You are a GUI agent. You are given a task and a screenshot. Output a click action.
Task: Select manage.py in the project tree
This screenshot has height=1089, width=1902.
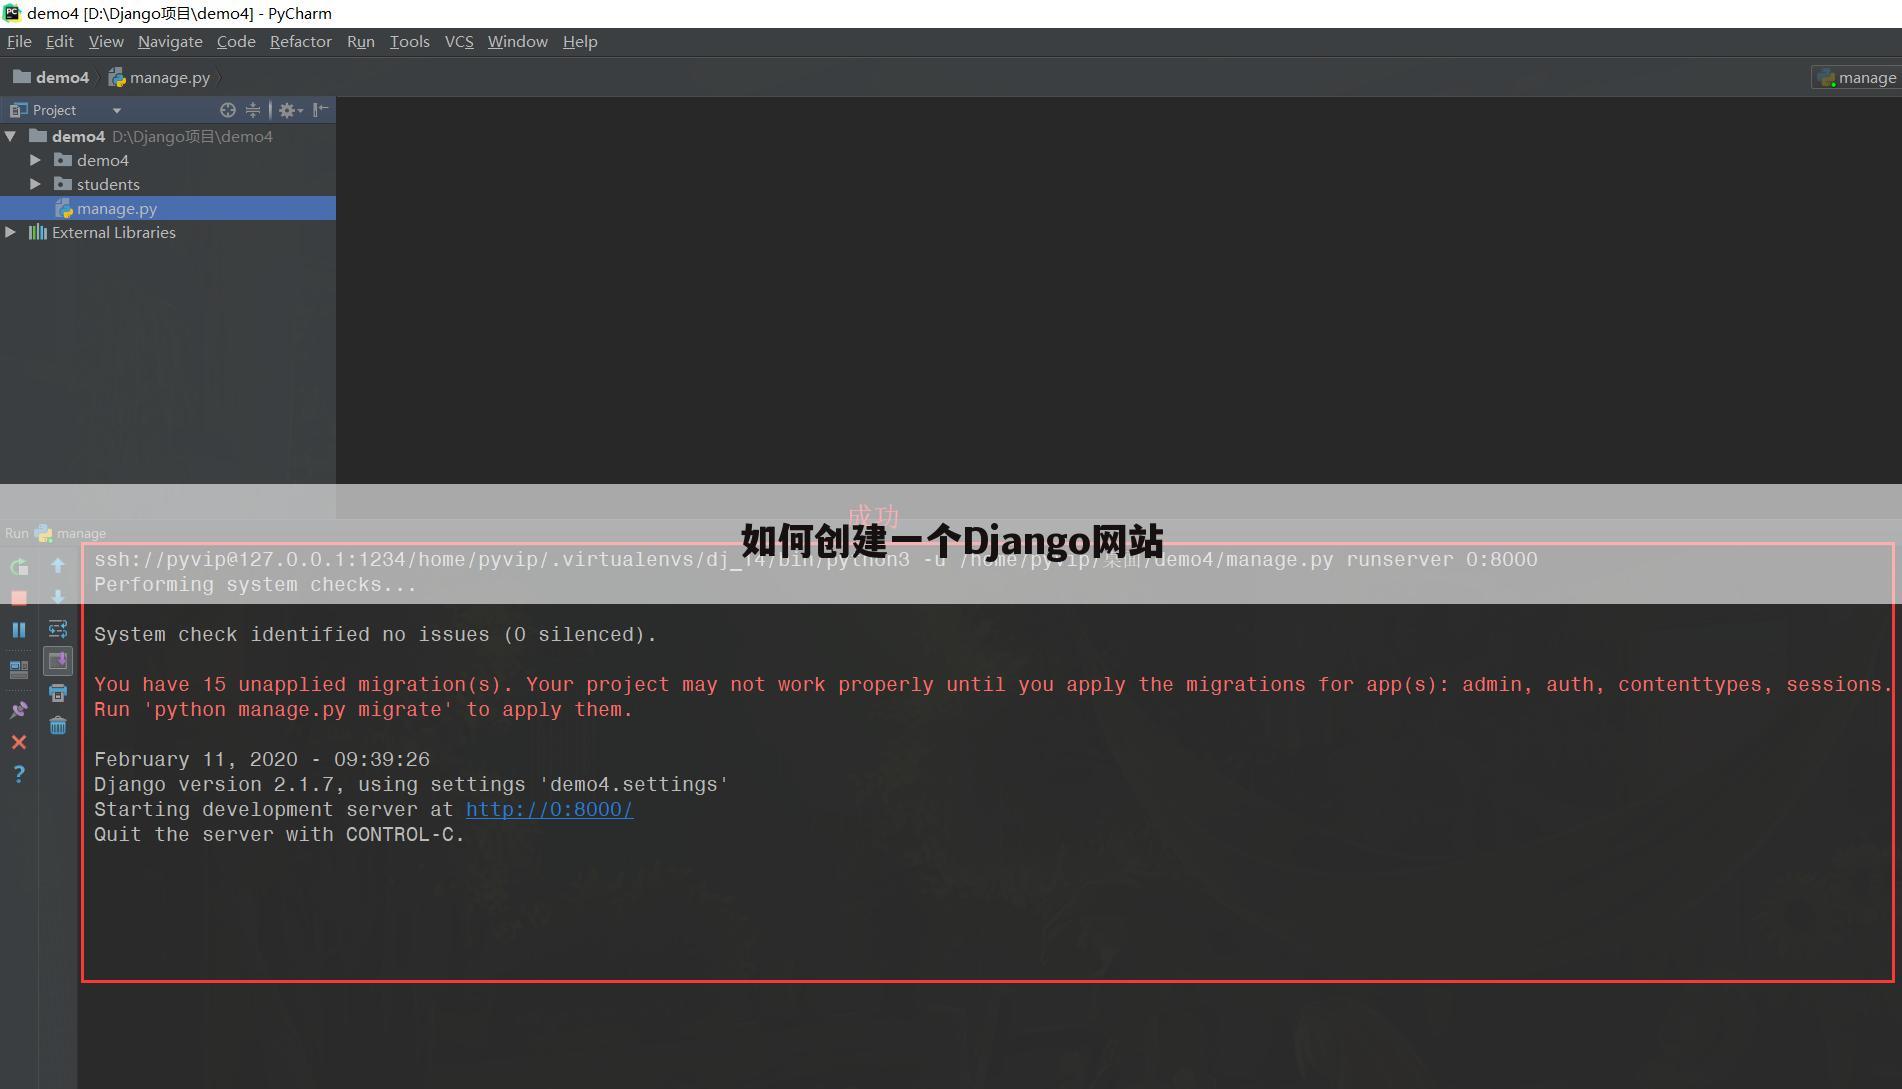pos(117,208)
